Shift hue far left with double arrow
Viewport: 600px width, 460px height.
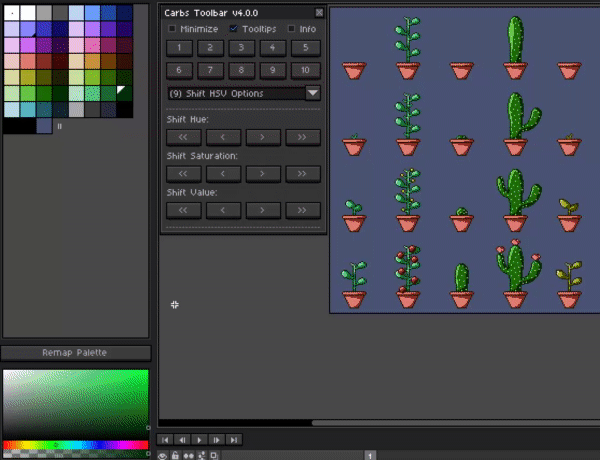[x=184, y=137]
